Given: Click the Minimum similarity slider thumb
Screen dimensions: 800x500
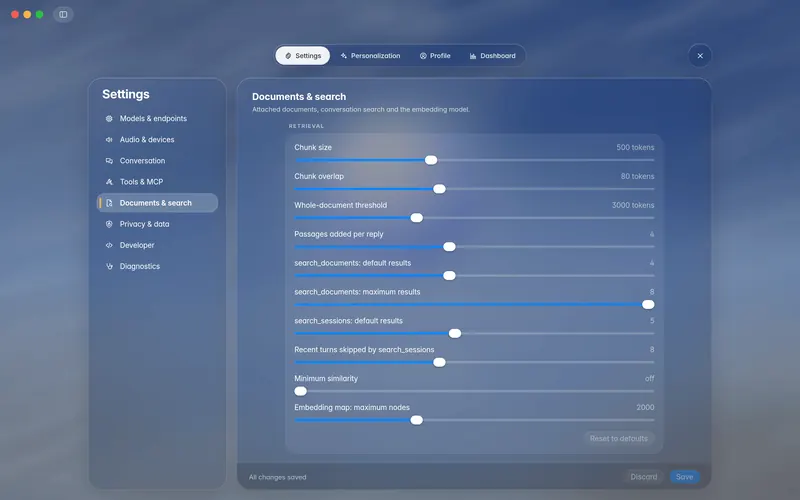Looking at the screenshot, I should (301, 391).
